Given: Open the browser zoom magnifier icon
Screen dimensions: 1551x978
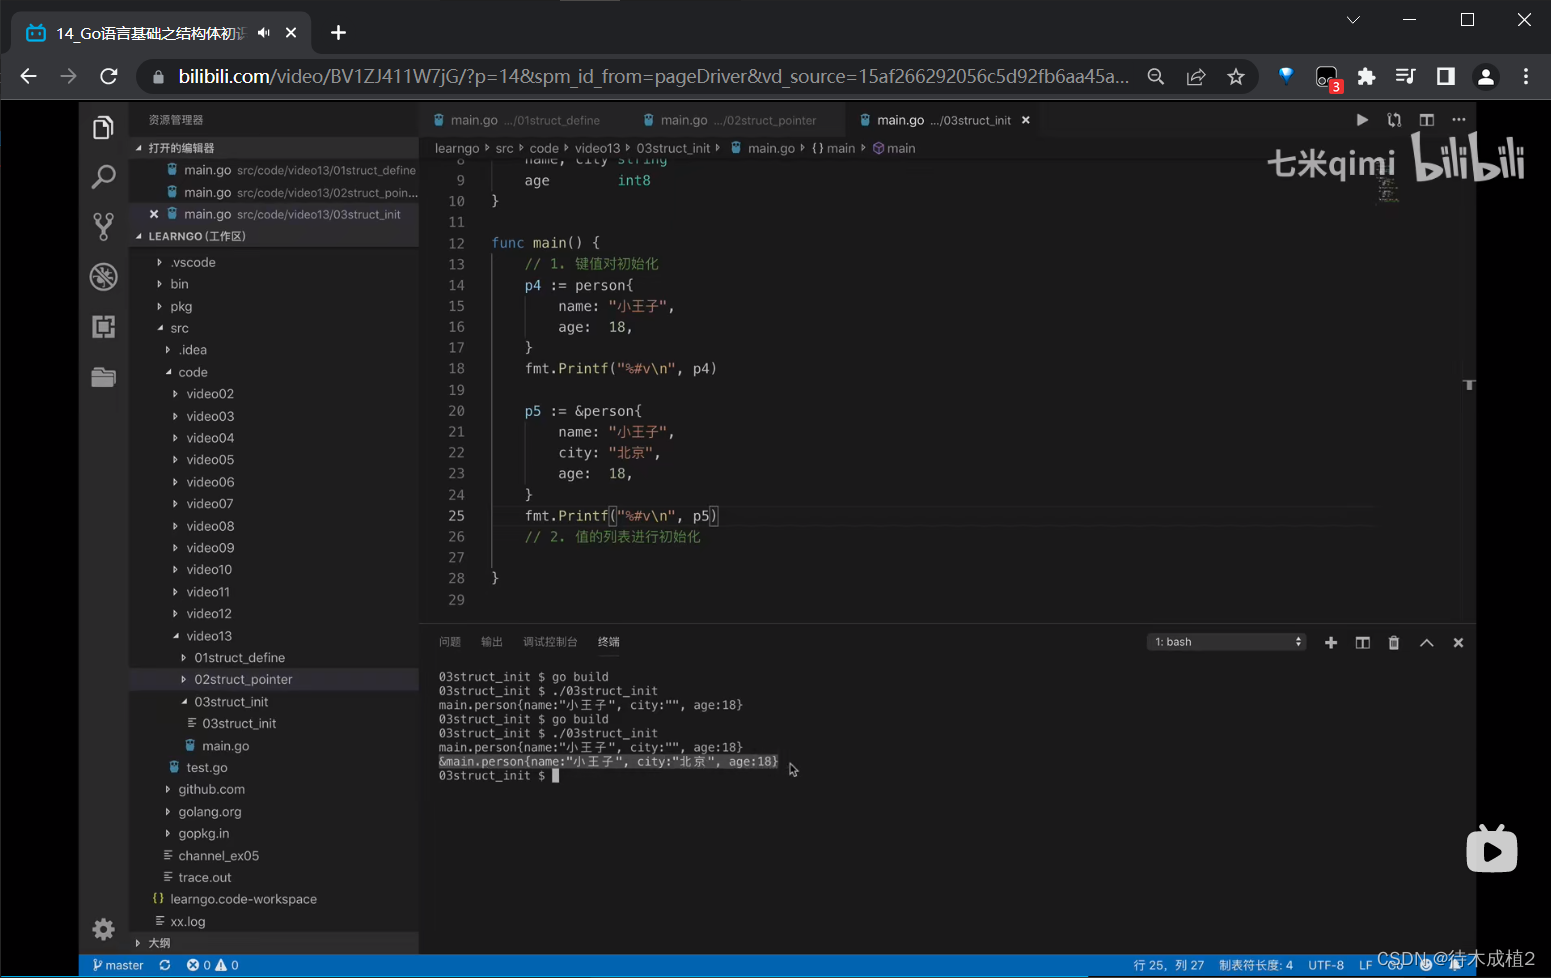Looking at the screenshot, I should click(1156, 76).
